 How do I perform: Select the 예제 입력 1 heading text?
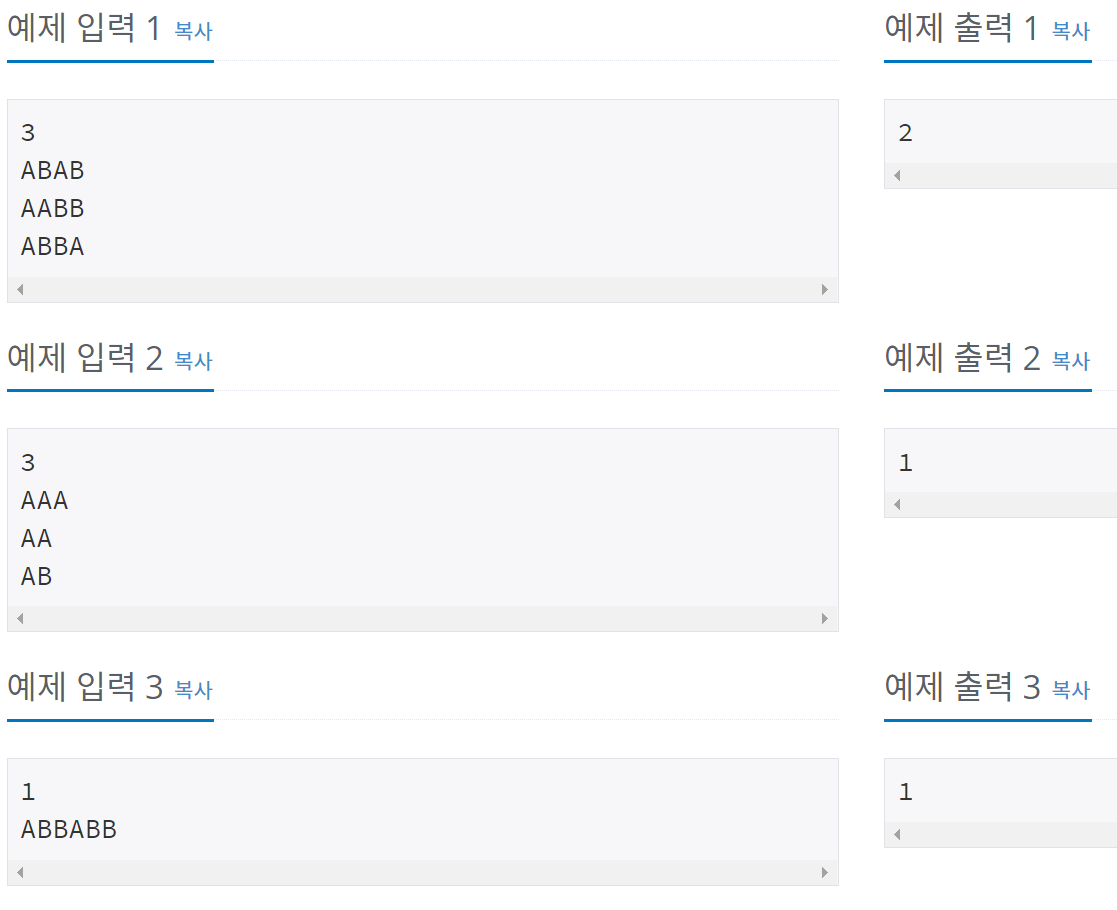pyautogui.click(x=80, y=29)
